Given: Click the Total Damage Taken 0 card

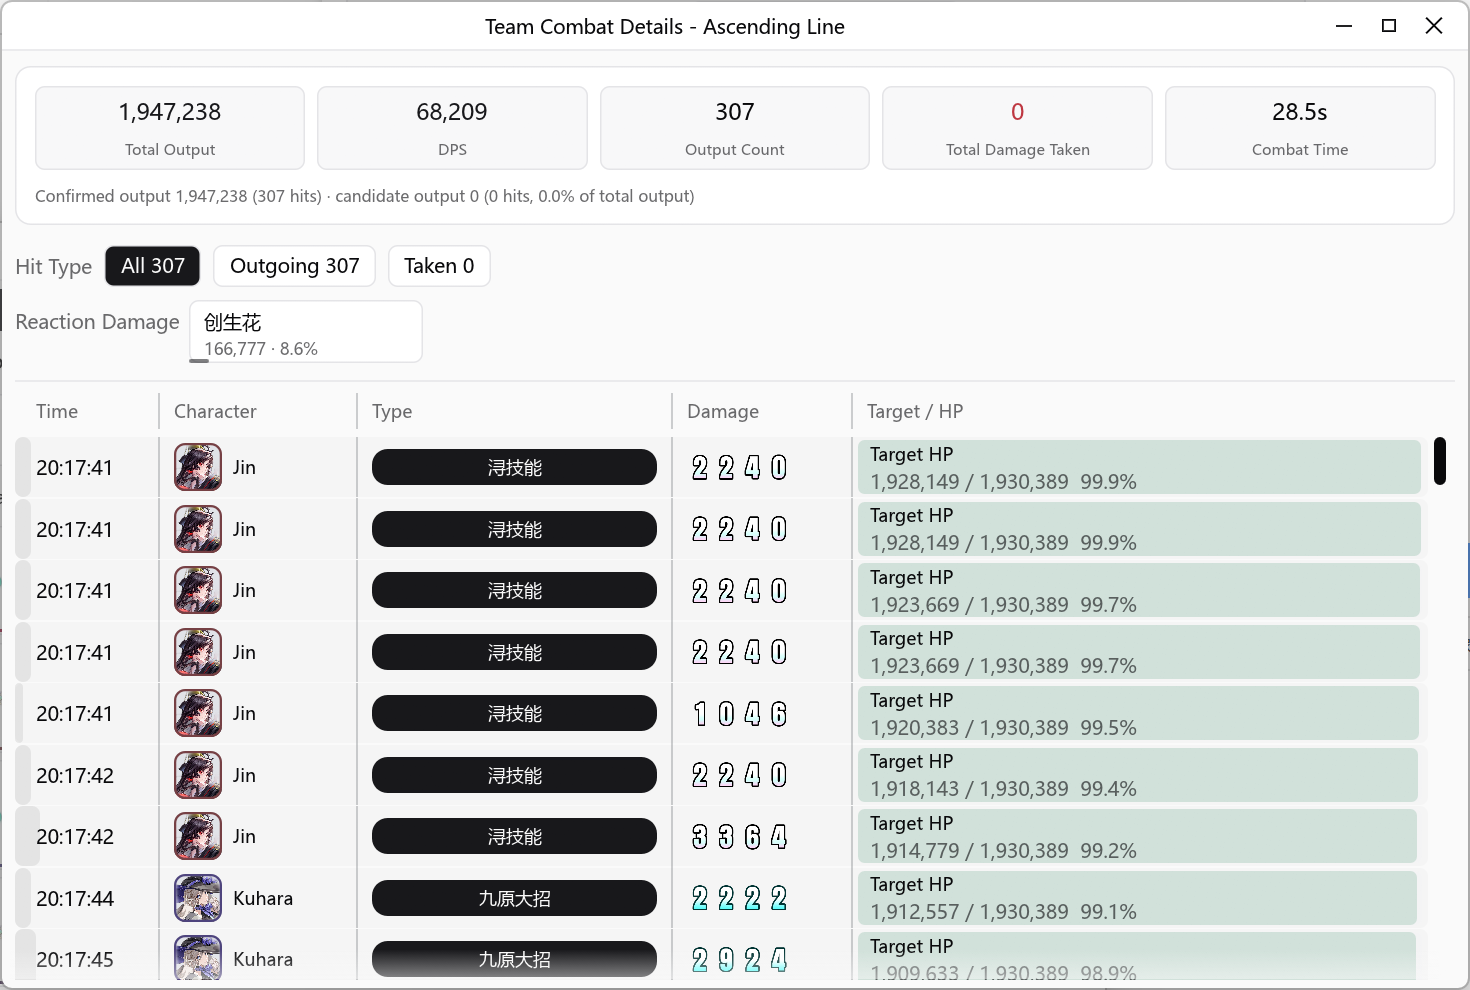Looking at the screenshot, I should click(1017, 128).
